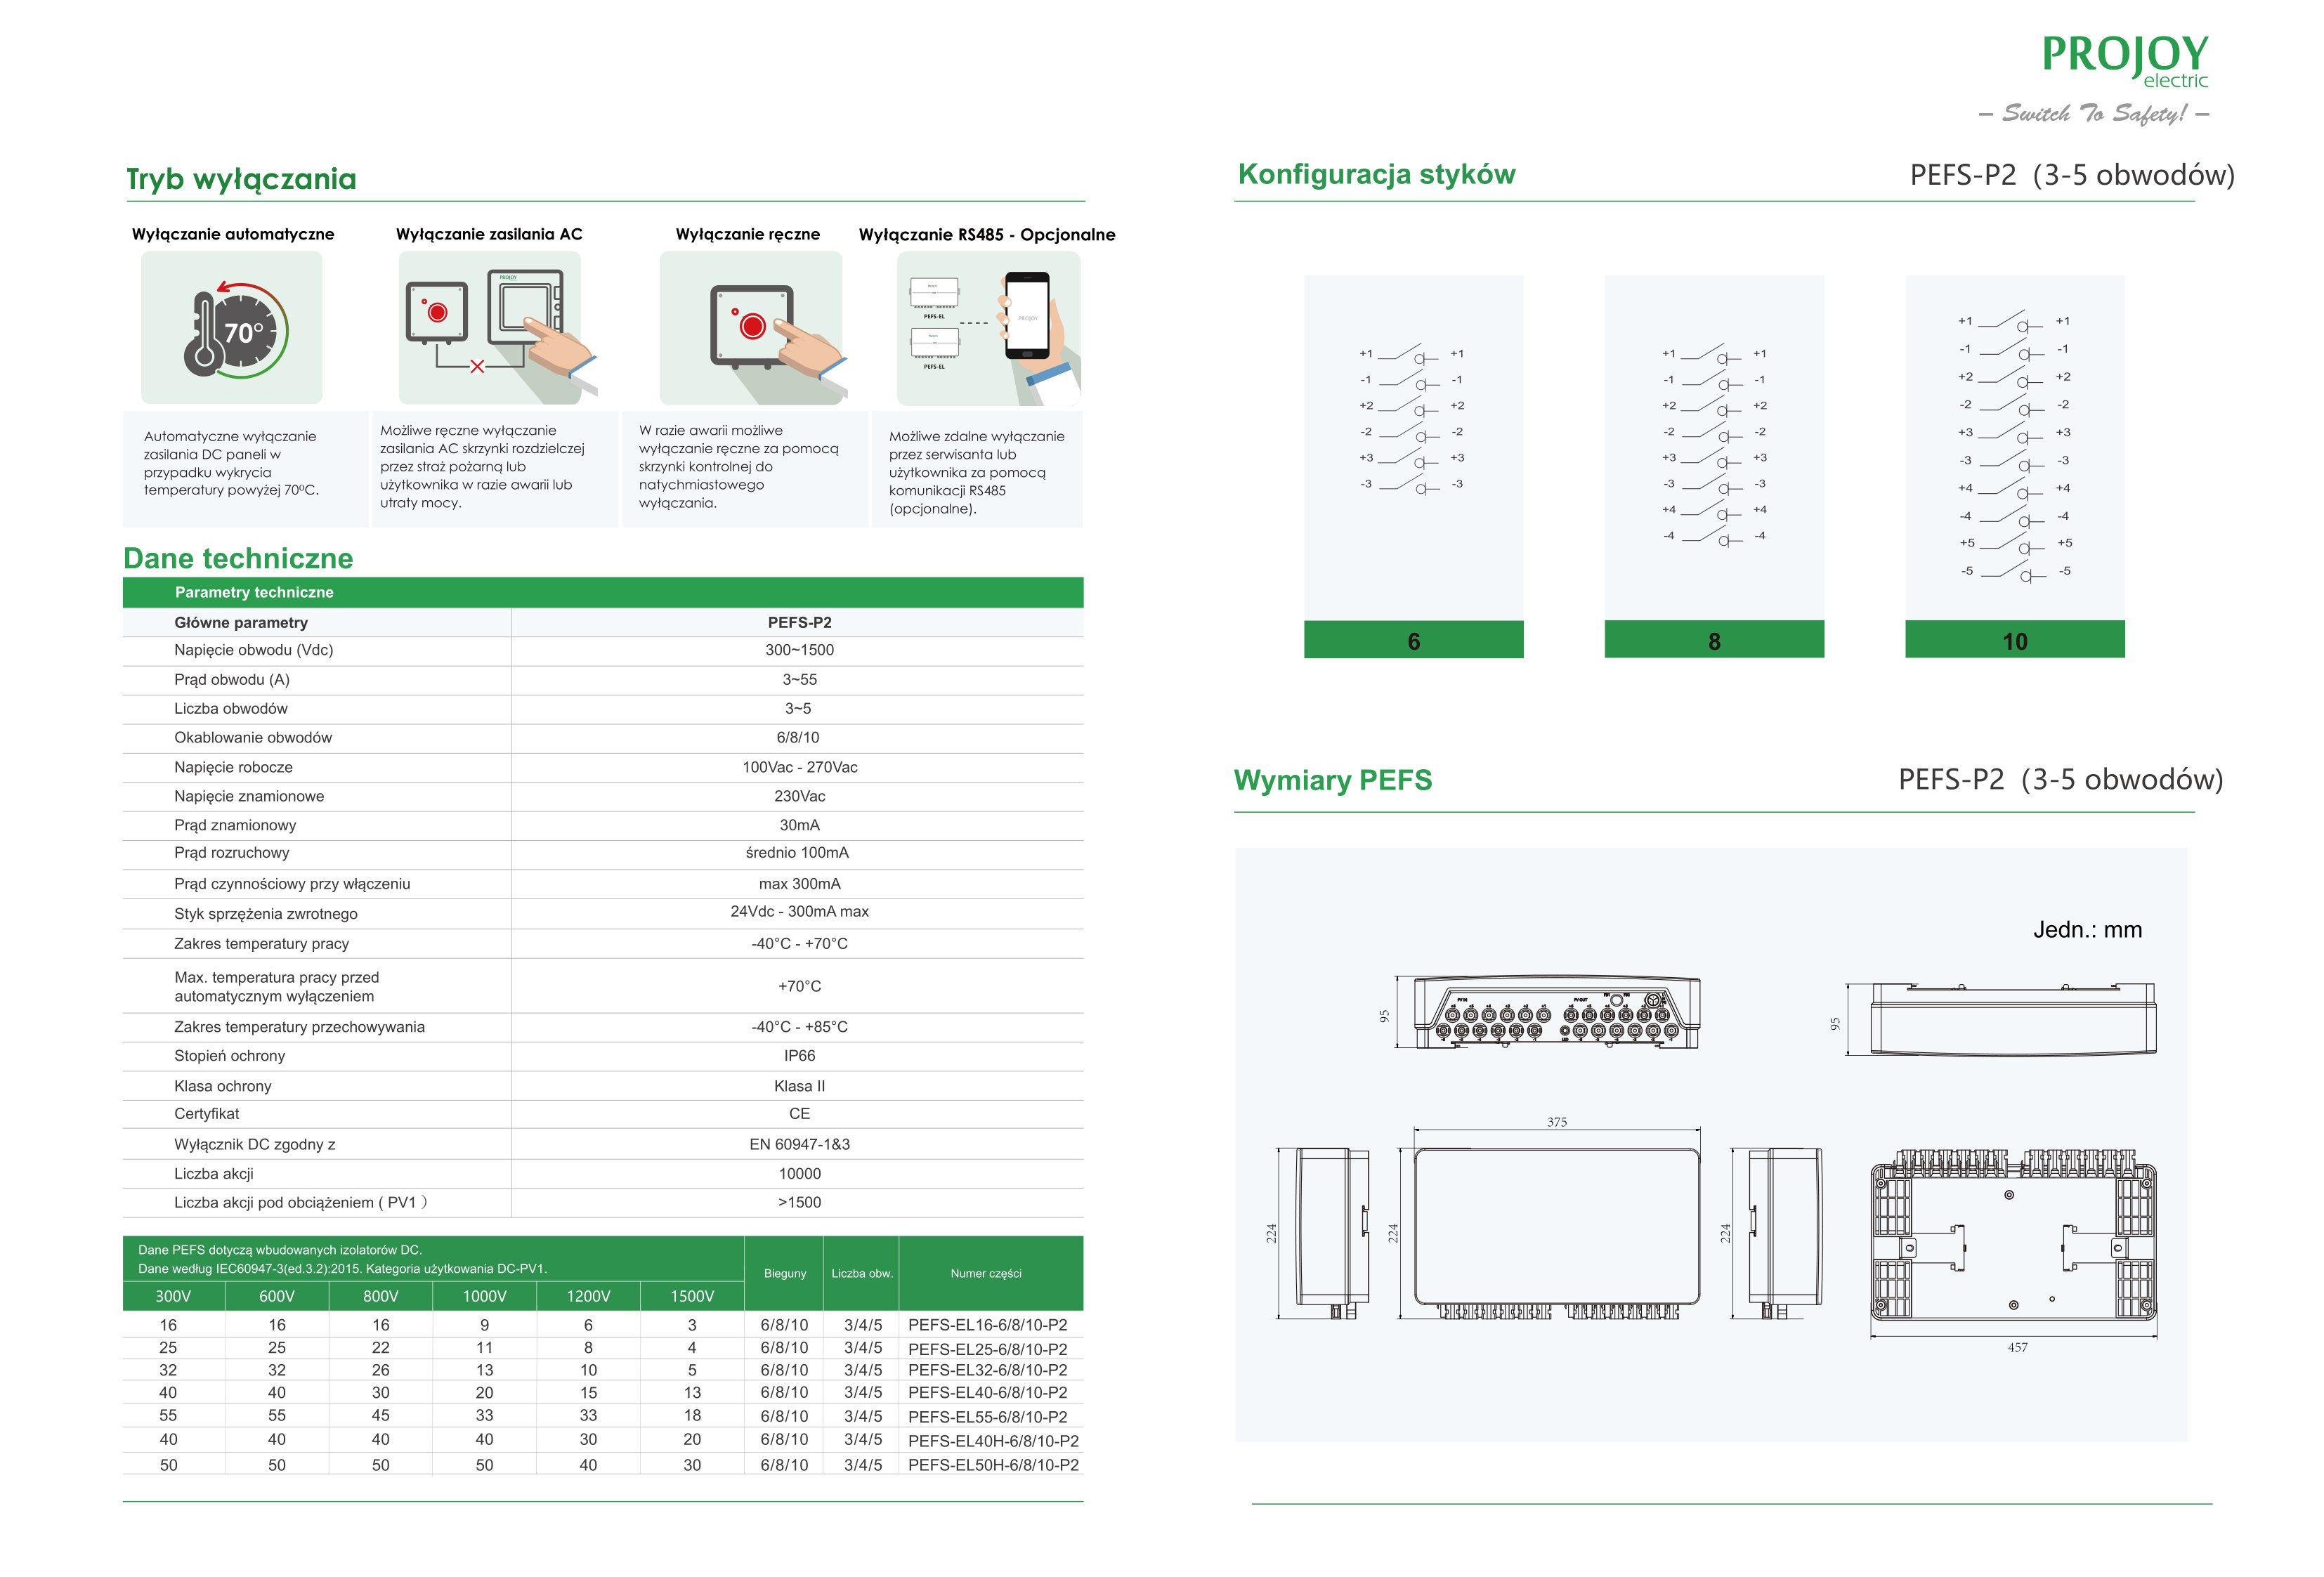The height and width of the screenshot is (1577, 2324).
Task: Click the 10-contact configuration diagram
Action: point(2015,448)
